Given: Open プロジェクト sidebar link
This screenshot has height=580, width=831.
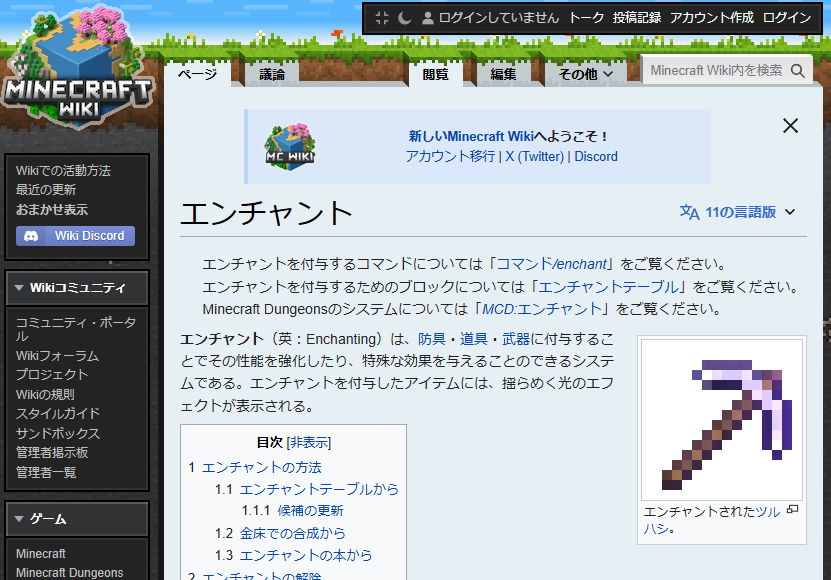Looking at the screenshot, I should 52,374.
